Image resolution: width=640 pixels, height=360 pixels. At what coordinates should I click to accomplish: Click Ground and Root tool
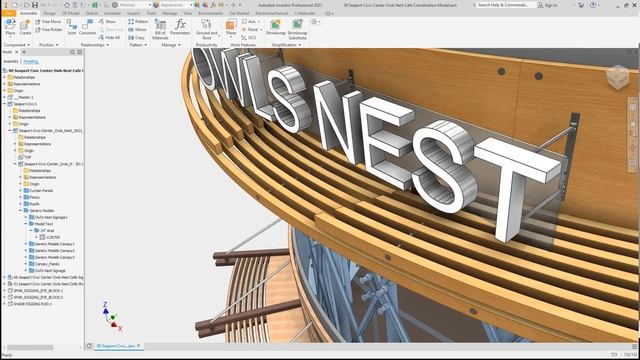[207, 29]
